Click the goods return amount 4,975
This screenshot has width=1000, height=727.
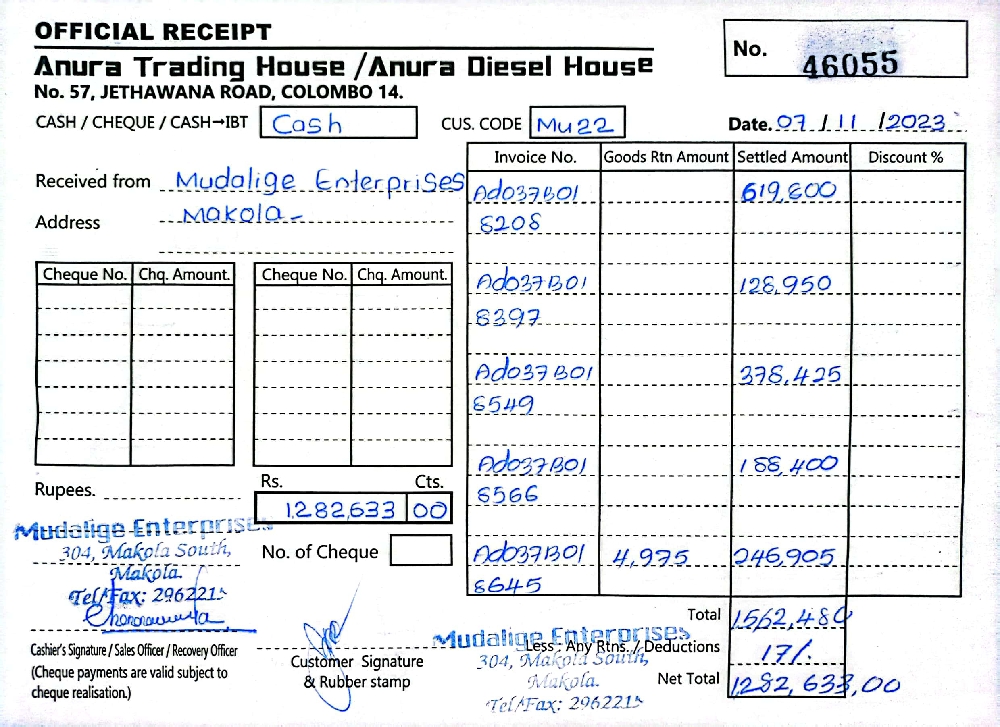(649, 559)
